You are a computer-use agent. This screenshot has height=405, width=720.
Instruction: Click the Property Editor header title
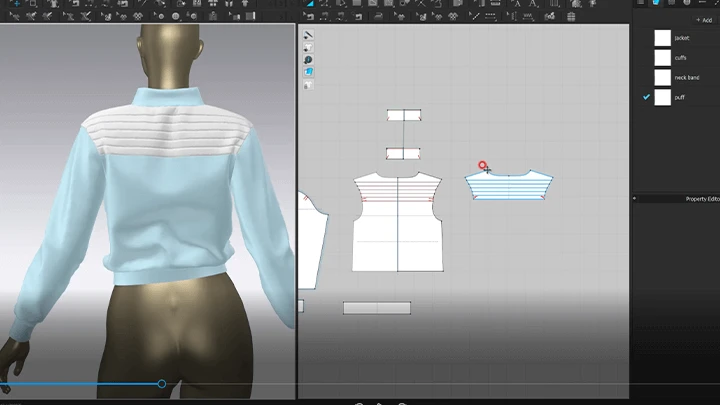[703, 199]
